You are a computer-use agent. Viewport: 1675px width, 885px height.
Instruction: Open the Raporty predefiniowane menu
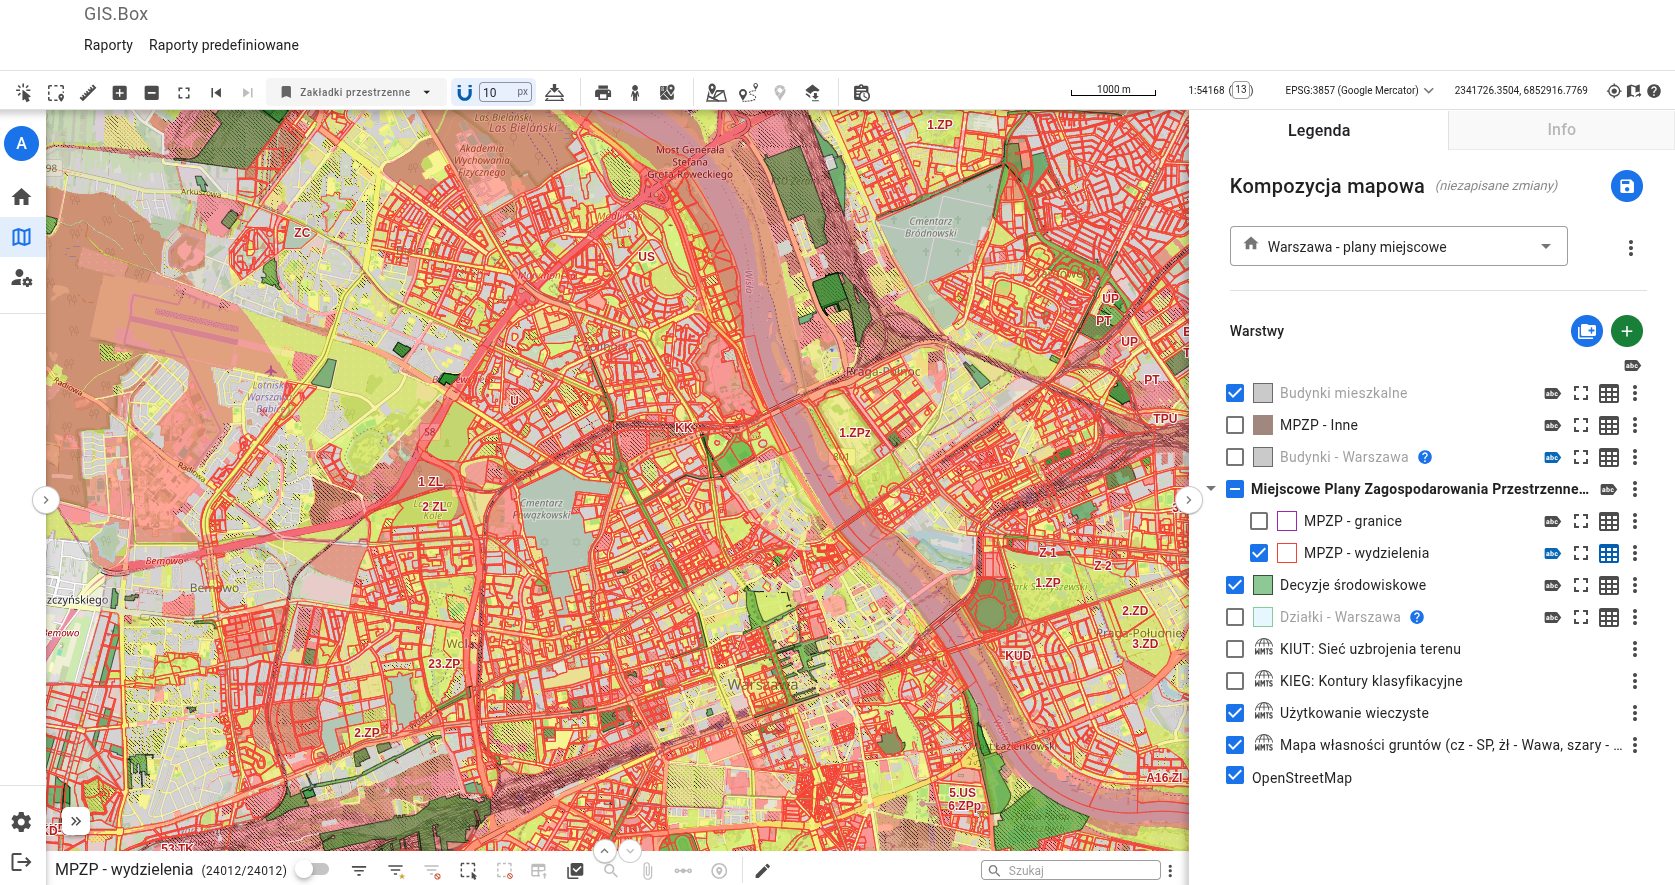tap(223, 45)
